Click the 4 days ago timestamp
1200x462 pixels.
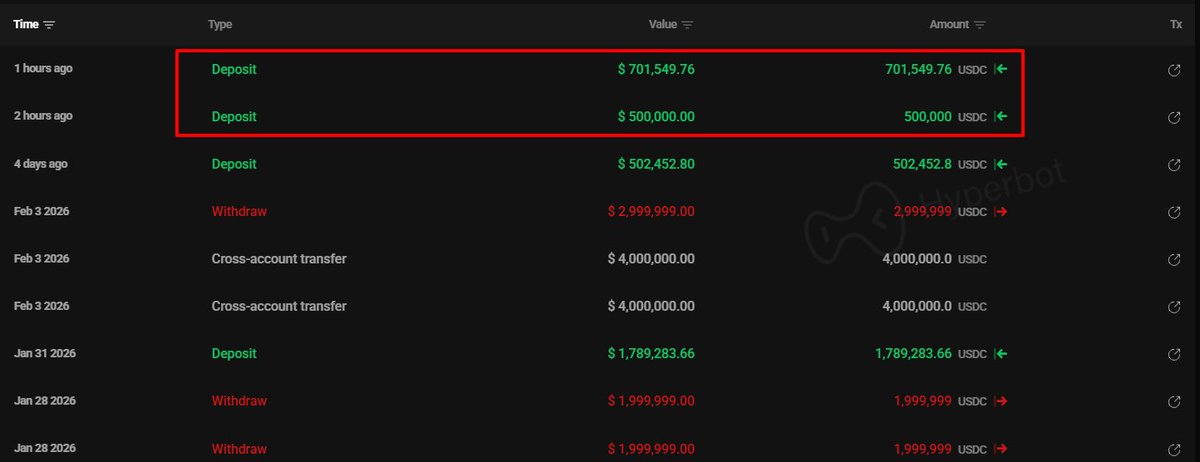click(x=43, y=163)
